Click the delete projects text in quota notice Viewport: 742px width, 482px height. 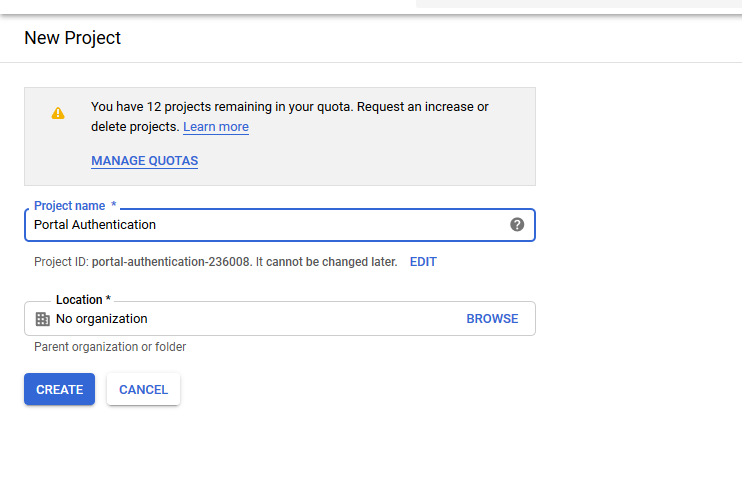tap(135, 127)
